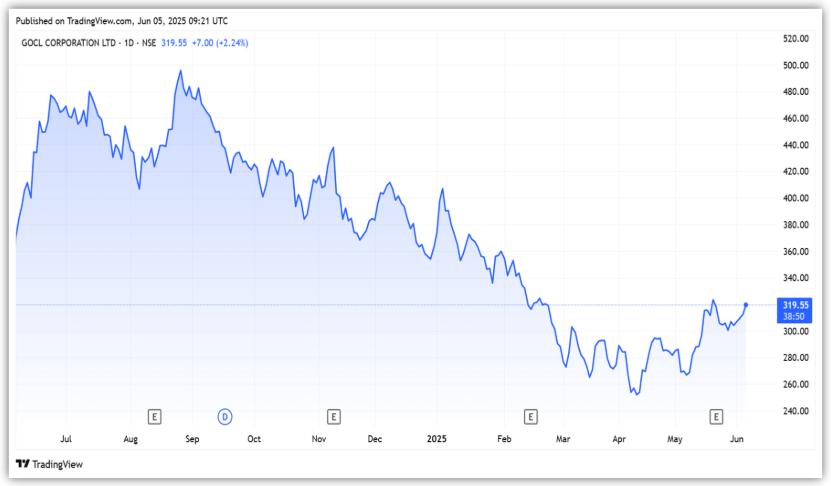
Task: Click the TradingView logo at bottom left
Action: tap(49, 464)
